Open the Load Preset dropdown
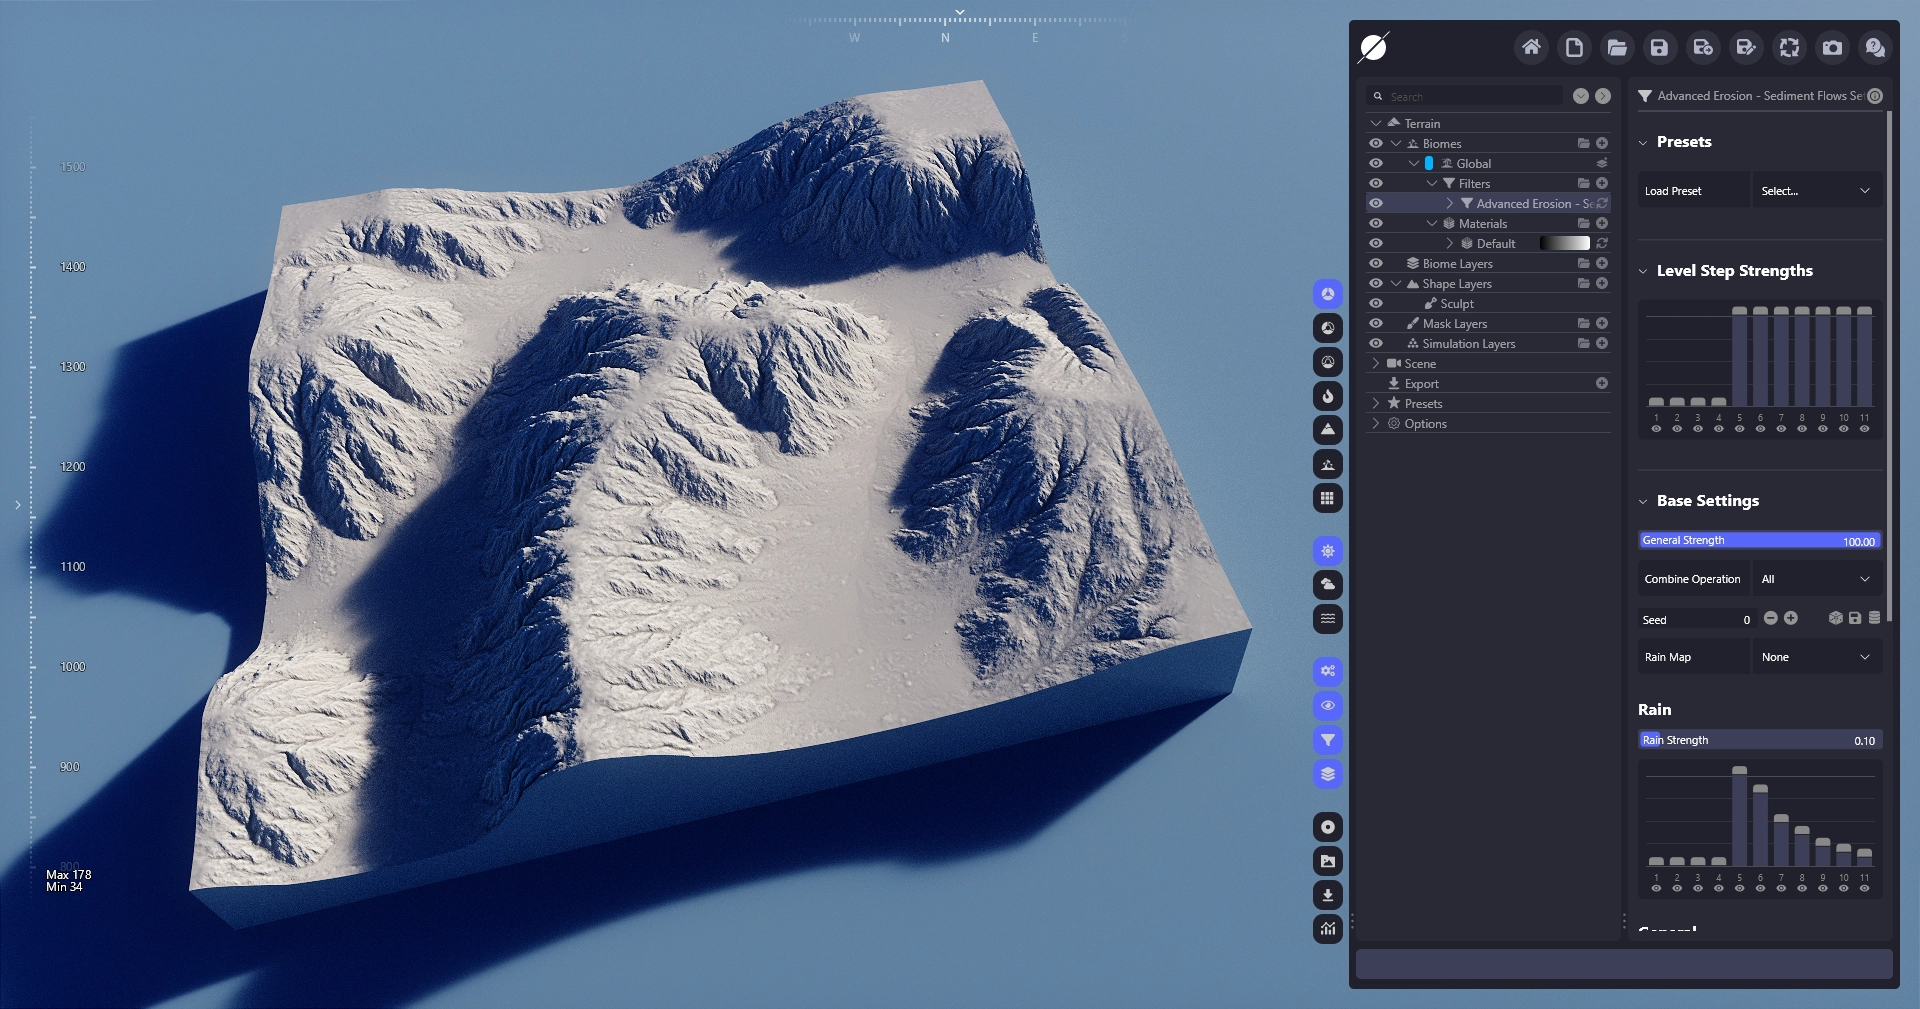 1815,191
